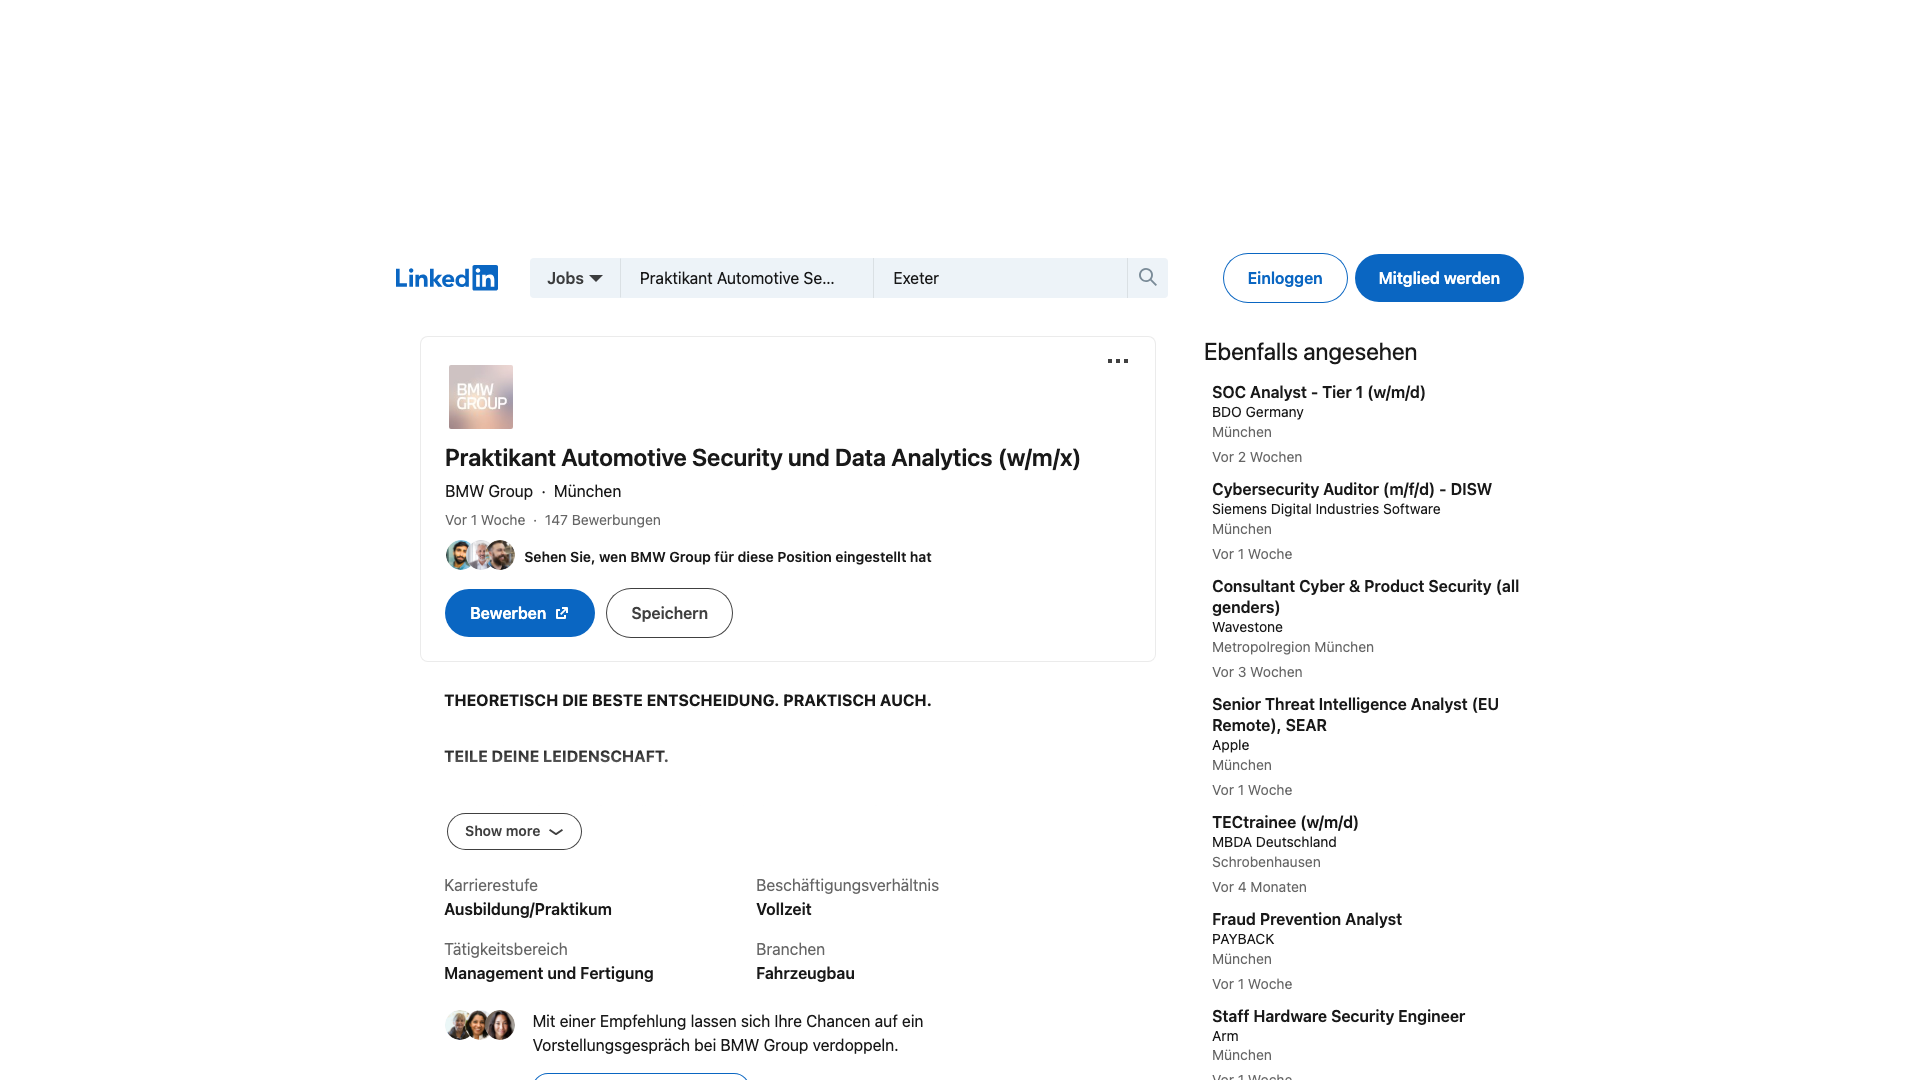Click 'TEILE DEINE LEIDENSCHAFT.' text
This screenshot has width=1920, height=1080.
[556, 756]
